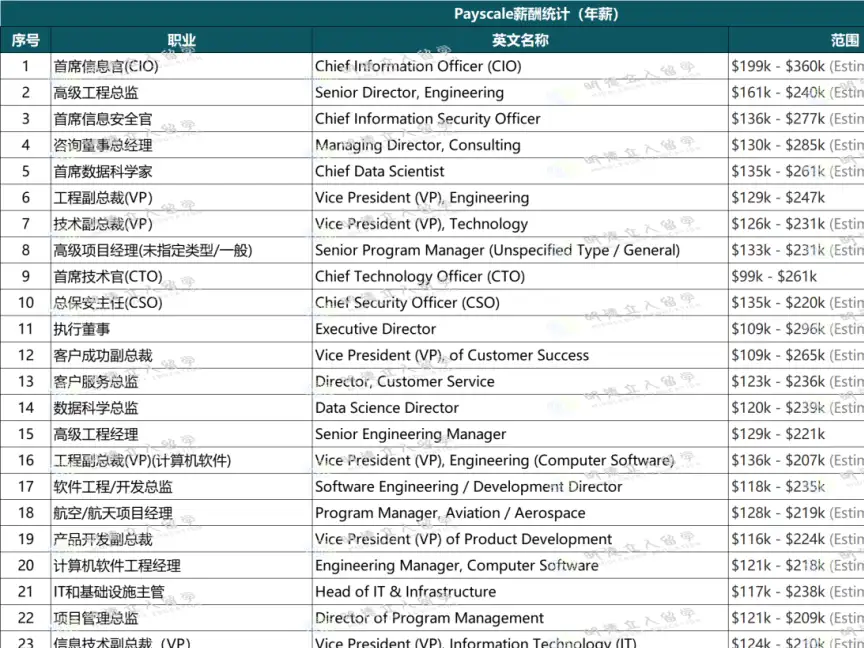Click the "英文名称" column header
864x648 pixels.
520,40
